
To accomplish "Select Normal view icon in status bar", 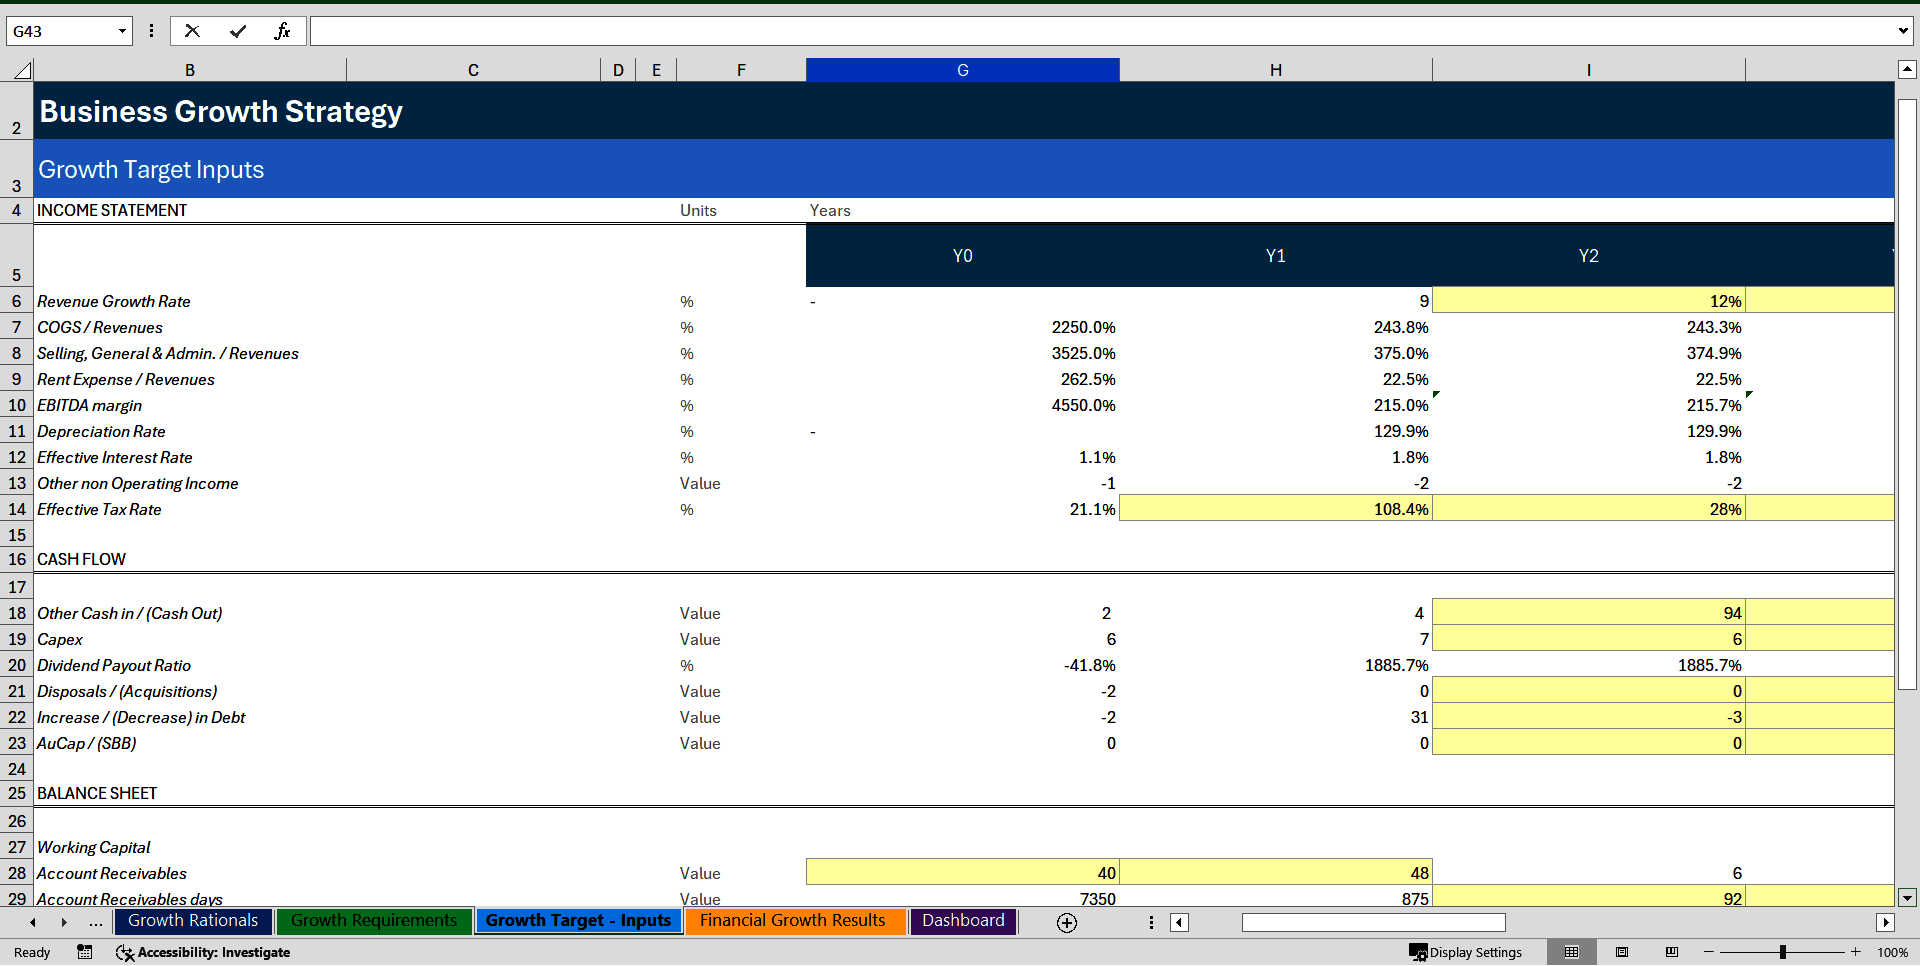I will click(x=1571, y=952).
